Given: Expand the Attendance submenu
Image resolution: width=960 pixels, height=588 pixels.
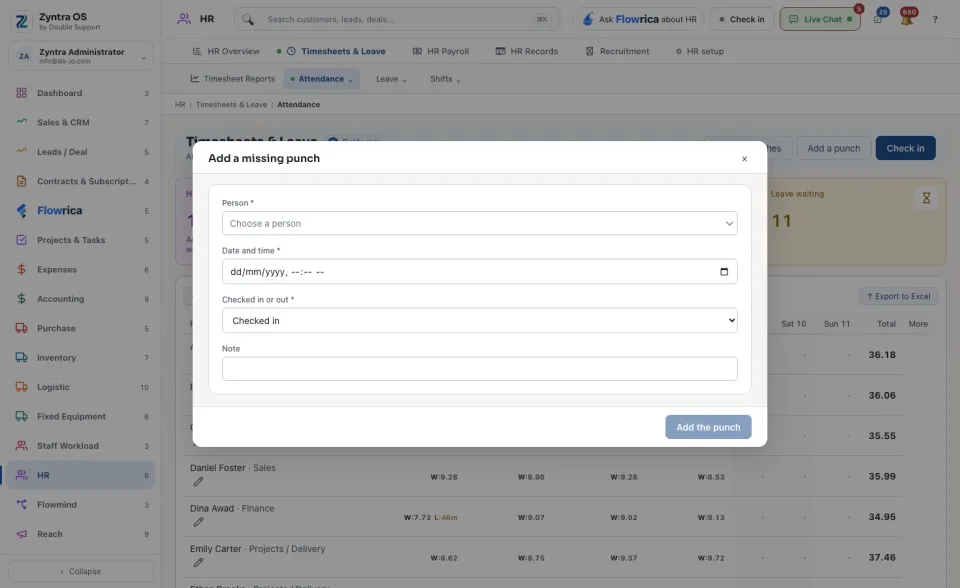Looking at the screenshot, I should [x=321, y=79].
